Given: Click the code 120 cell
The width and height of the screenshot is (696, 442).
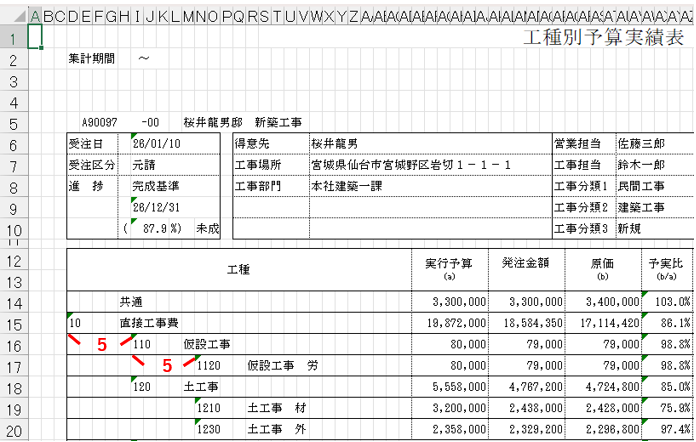Looking at the screenshot, I should (142, 387).
